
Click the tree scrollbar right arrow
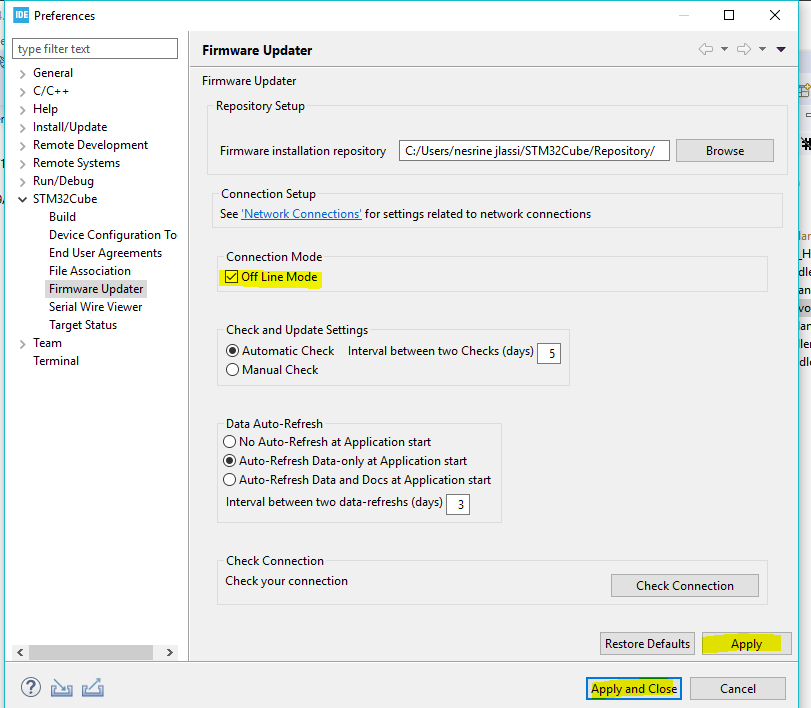pos(170,652)
